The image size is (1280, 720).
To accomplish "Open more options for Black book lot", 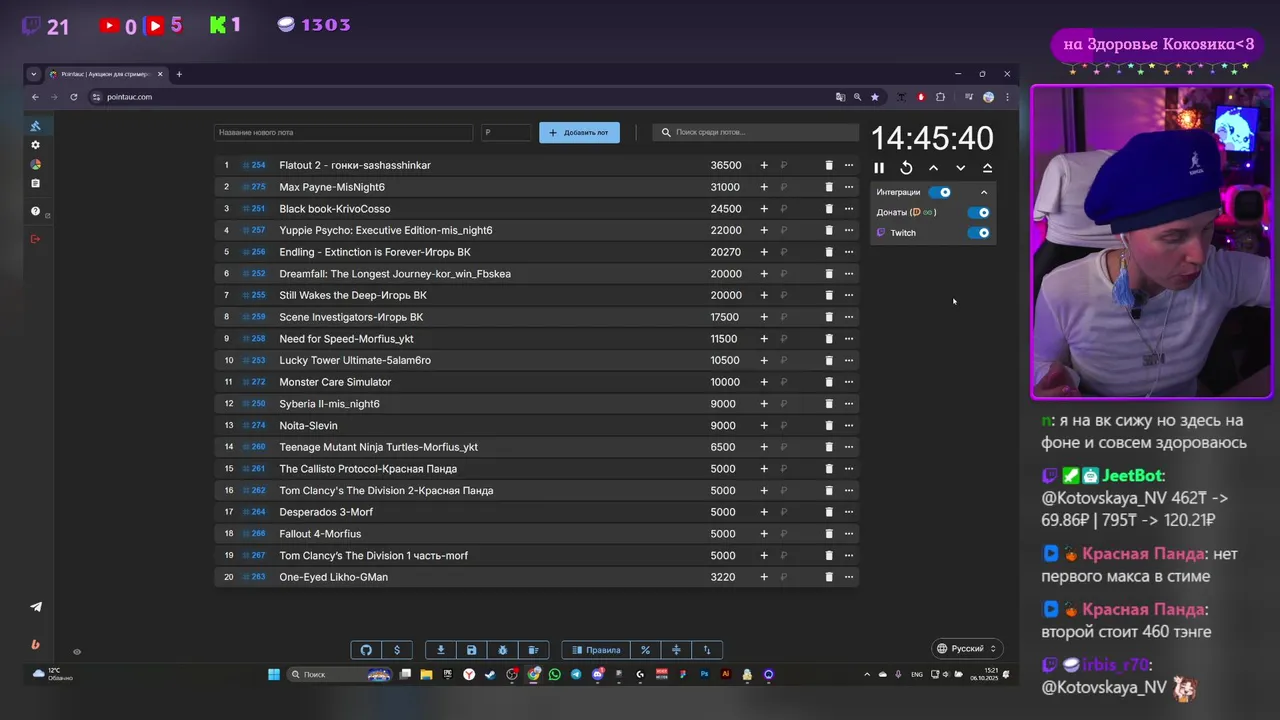I will [849, 209].
